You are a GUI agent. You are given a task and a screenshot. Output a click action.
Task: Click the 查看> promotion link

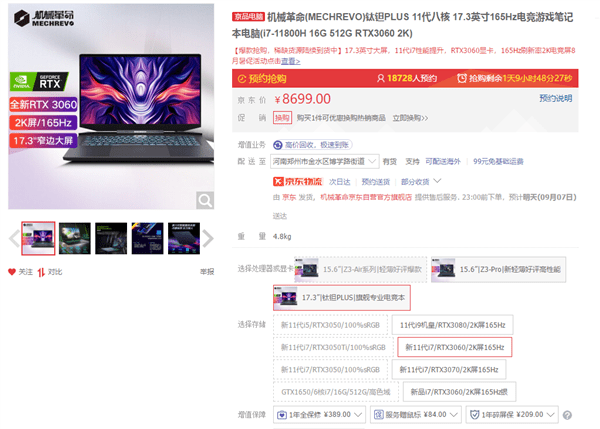[x=290, y=61]
